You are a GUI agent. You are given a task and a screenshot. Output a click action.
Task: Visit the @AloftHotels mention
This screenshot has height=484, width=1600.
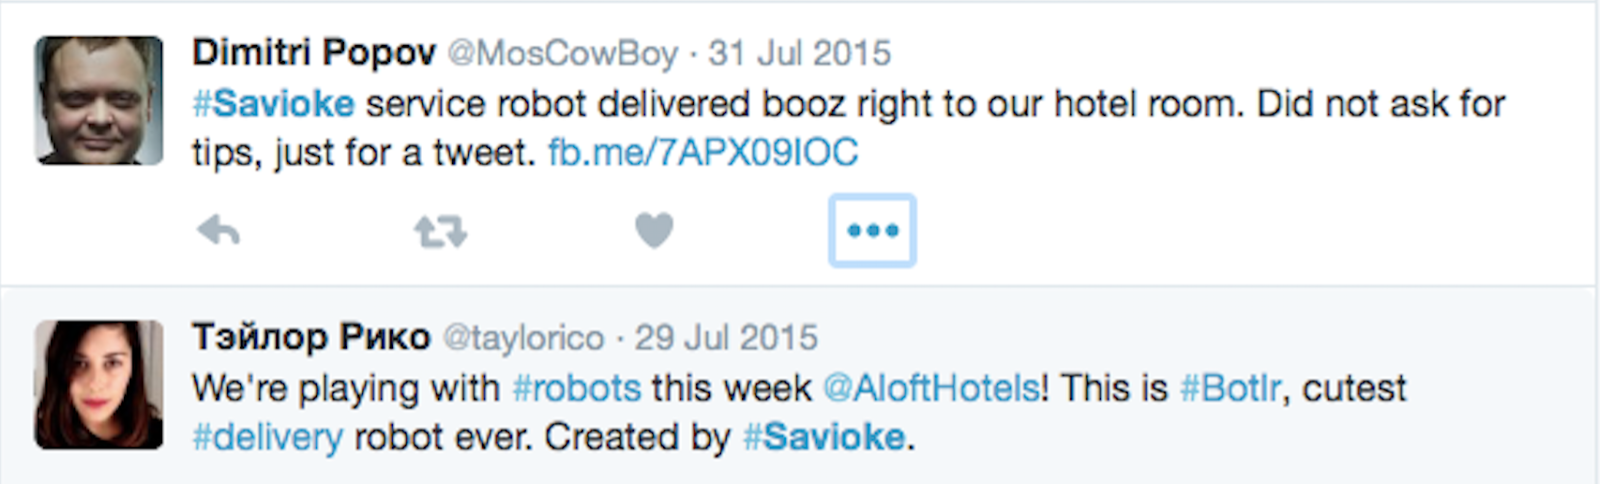pyautogui.click(x=931, y=388)
